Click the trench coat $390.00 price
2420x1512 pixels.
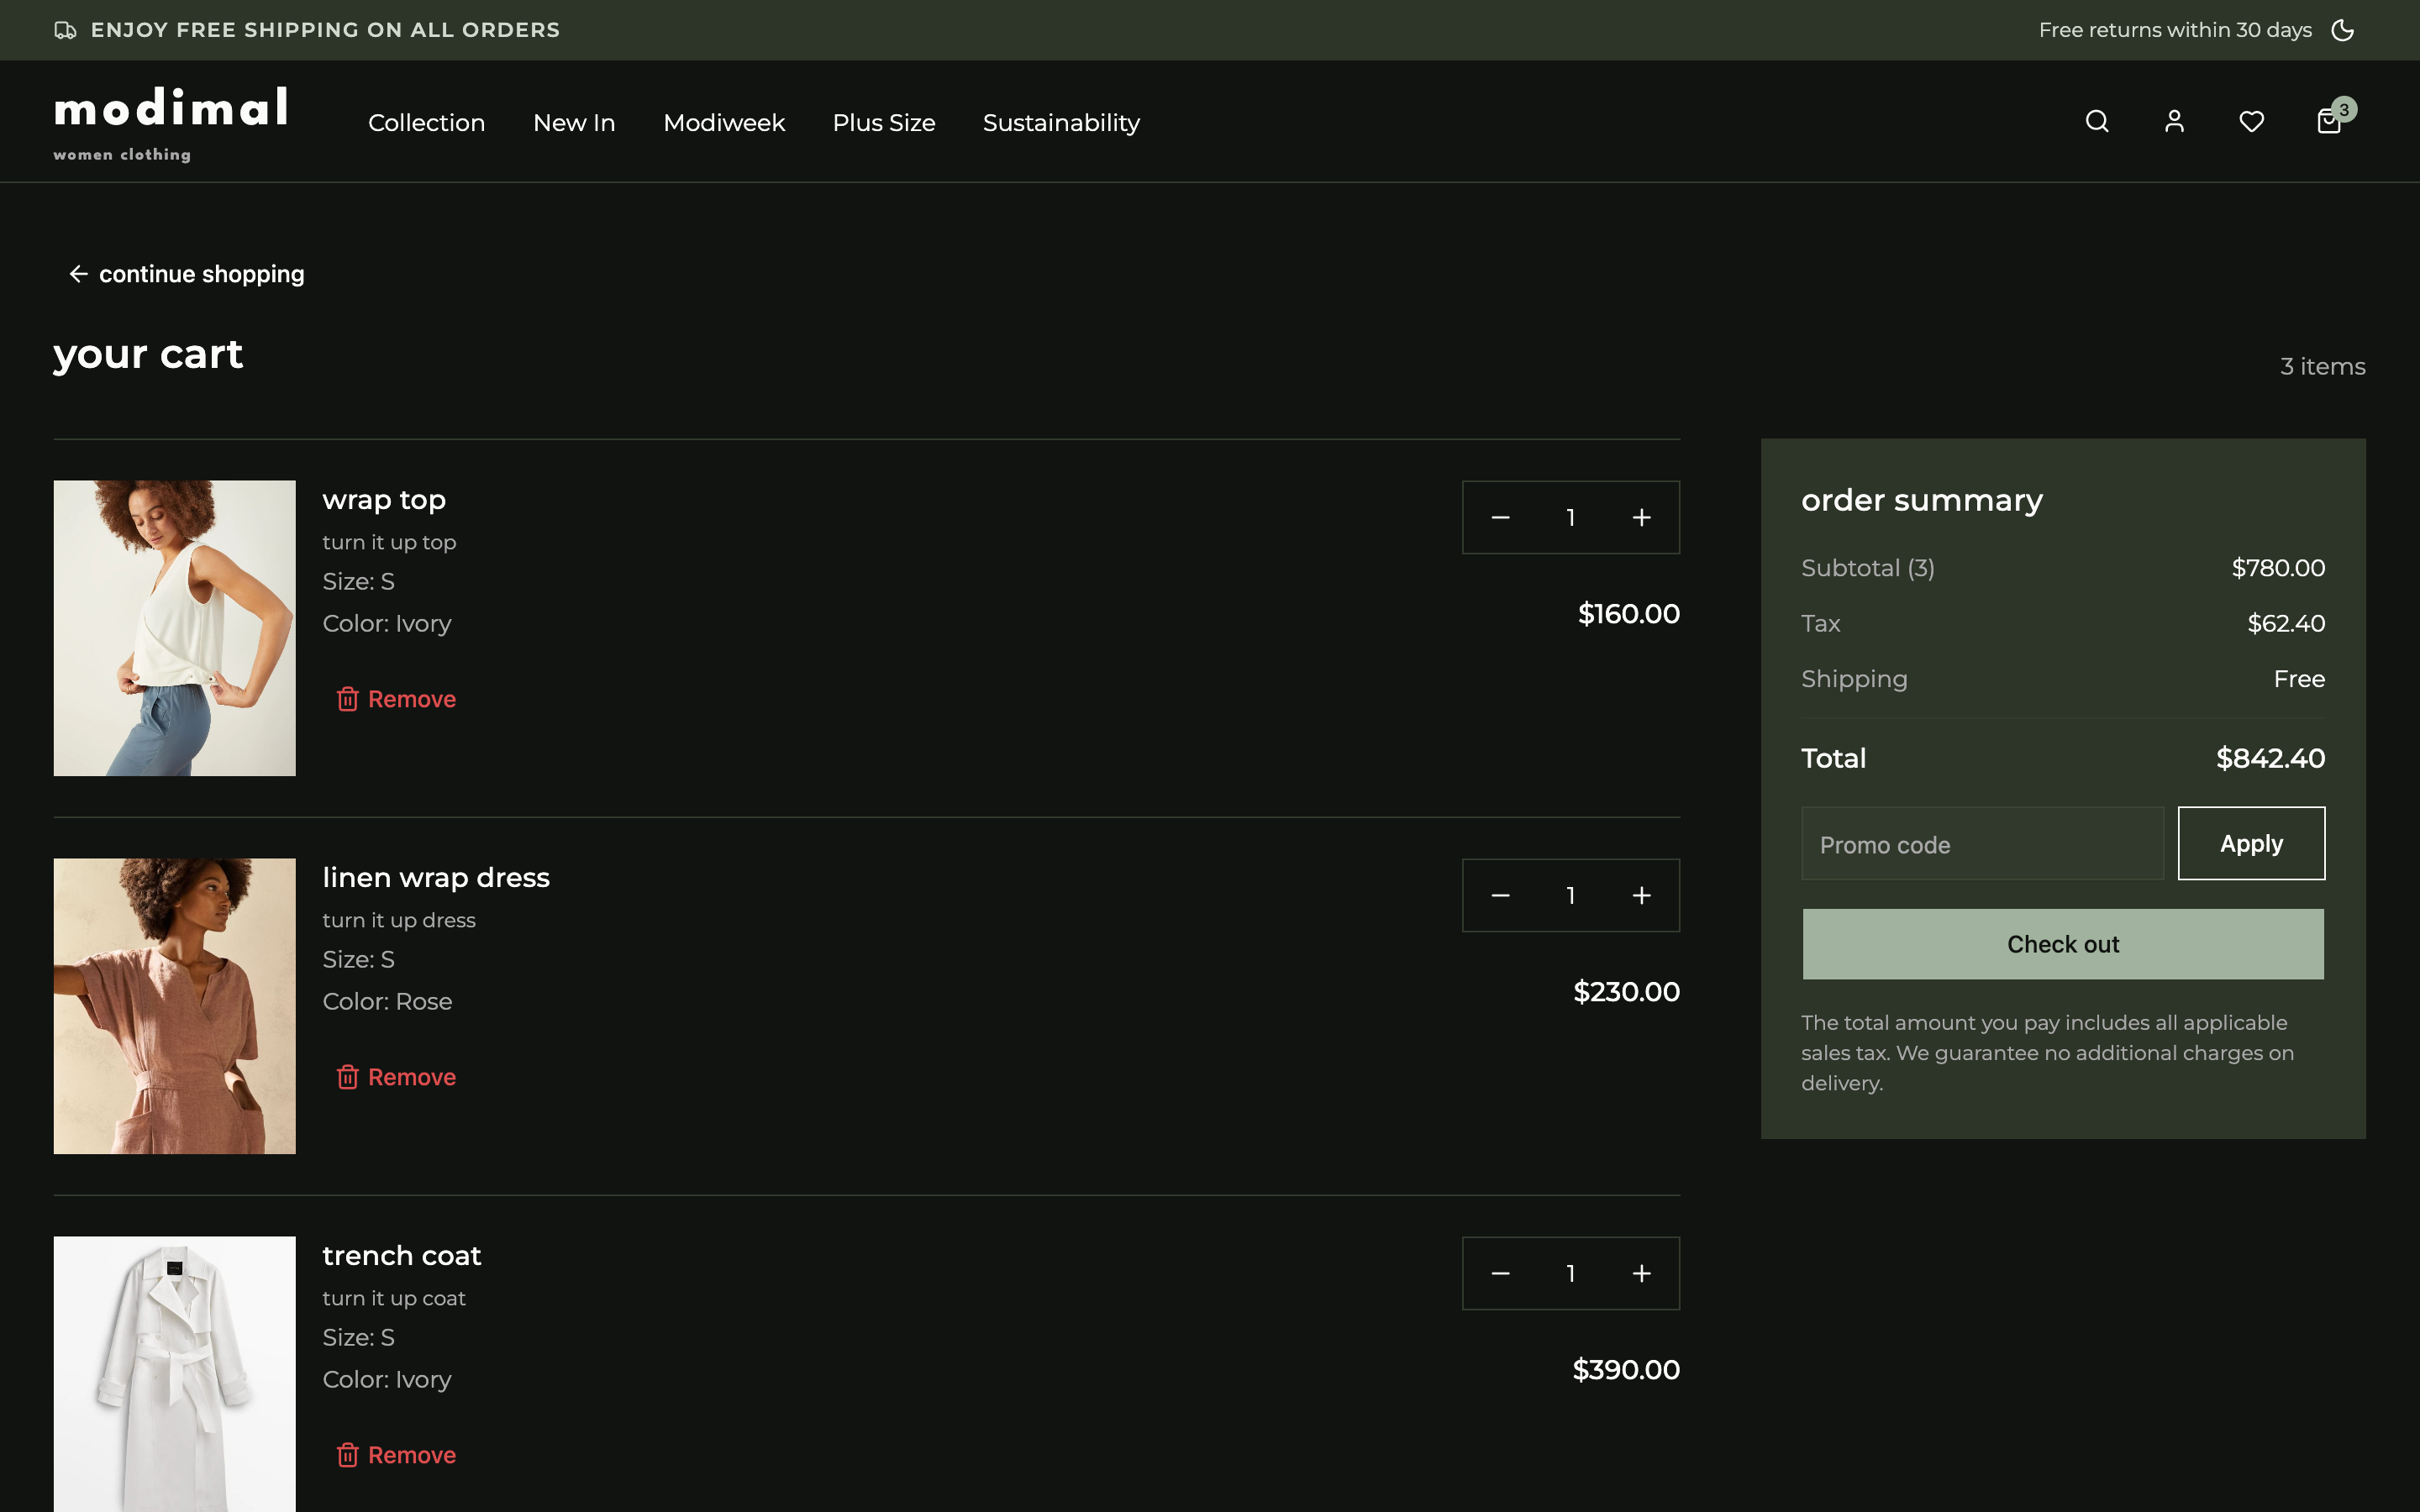1626,1370
